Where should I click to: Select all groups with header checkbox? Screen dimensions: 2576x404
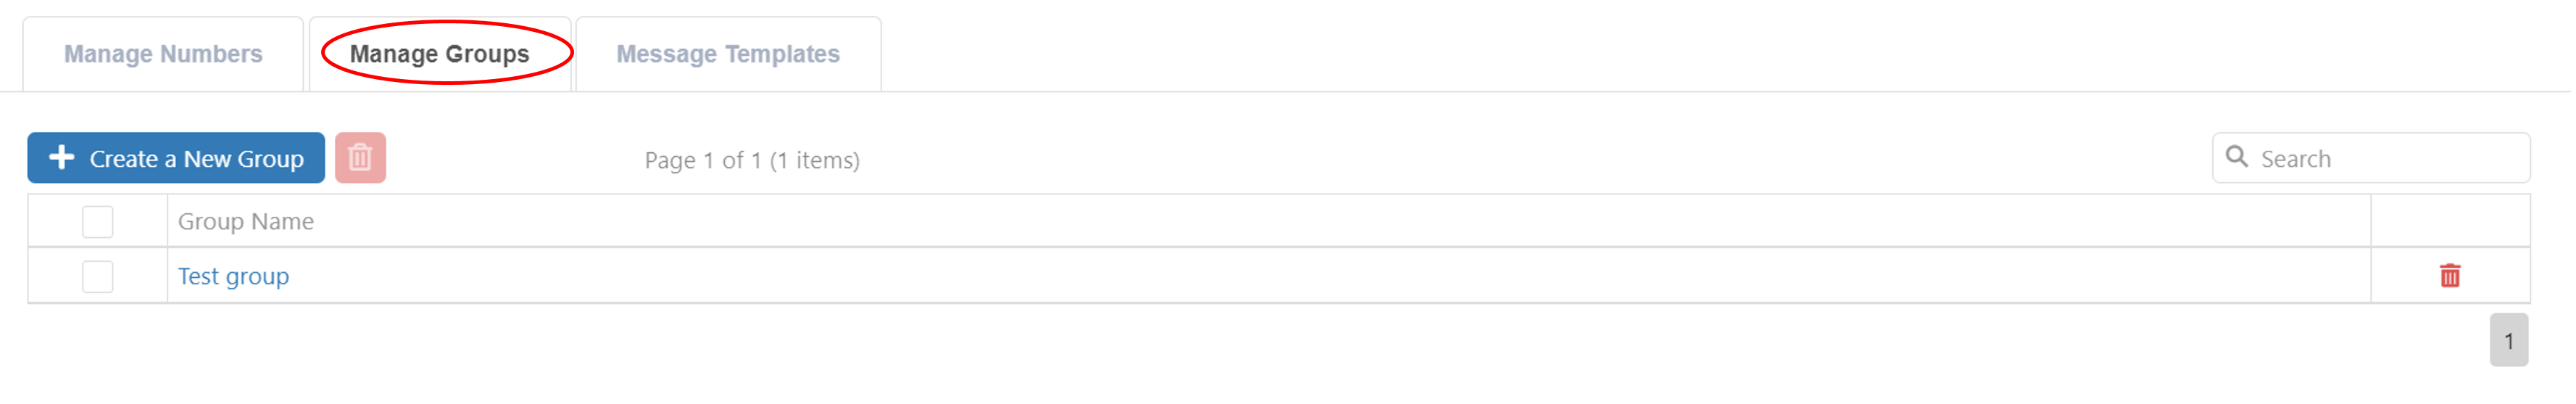click(97, 221)
